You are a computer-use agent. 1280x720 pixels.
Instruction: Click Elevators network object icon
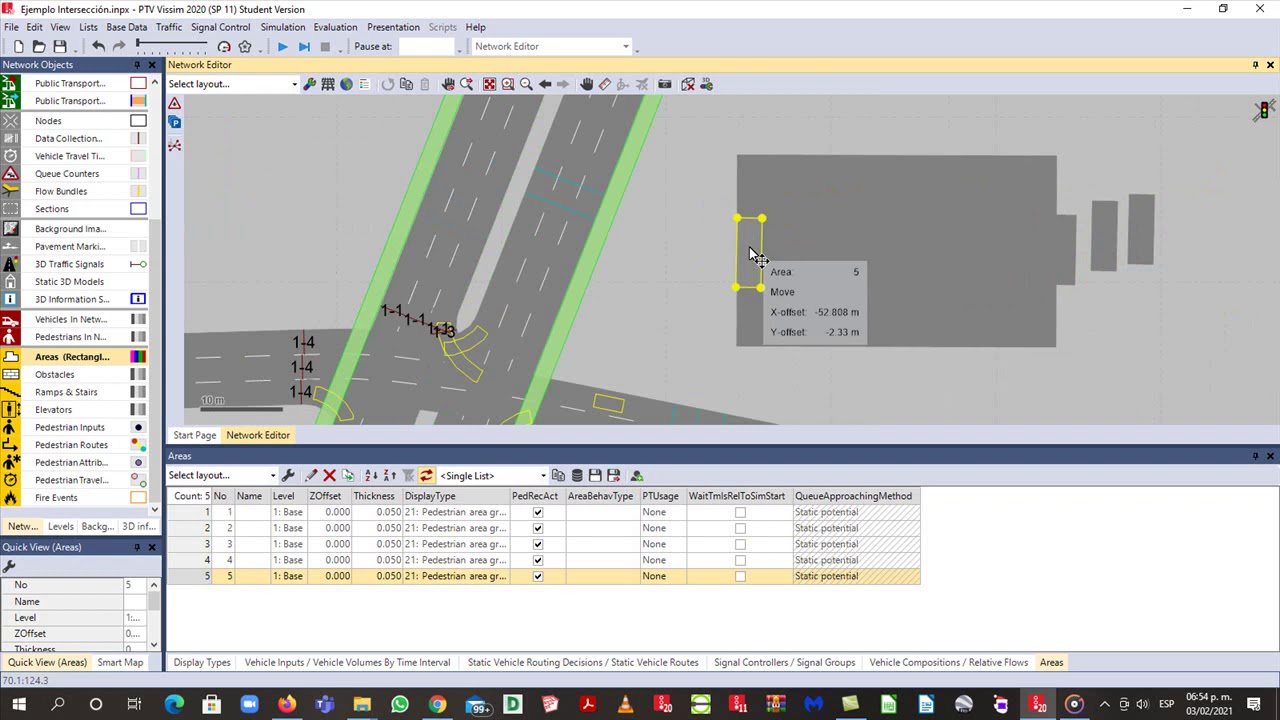10,409
